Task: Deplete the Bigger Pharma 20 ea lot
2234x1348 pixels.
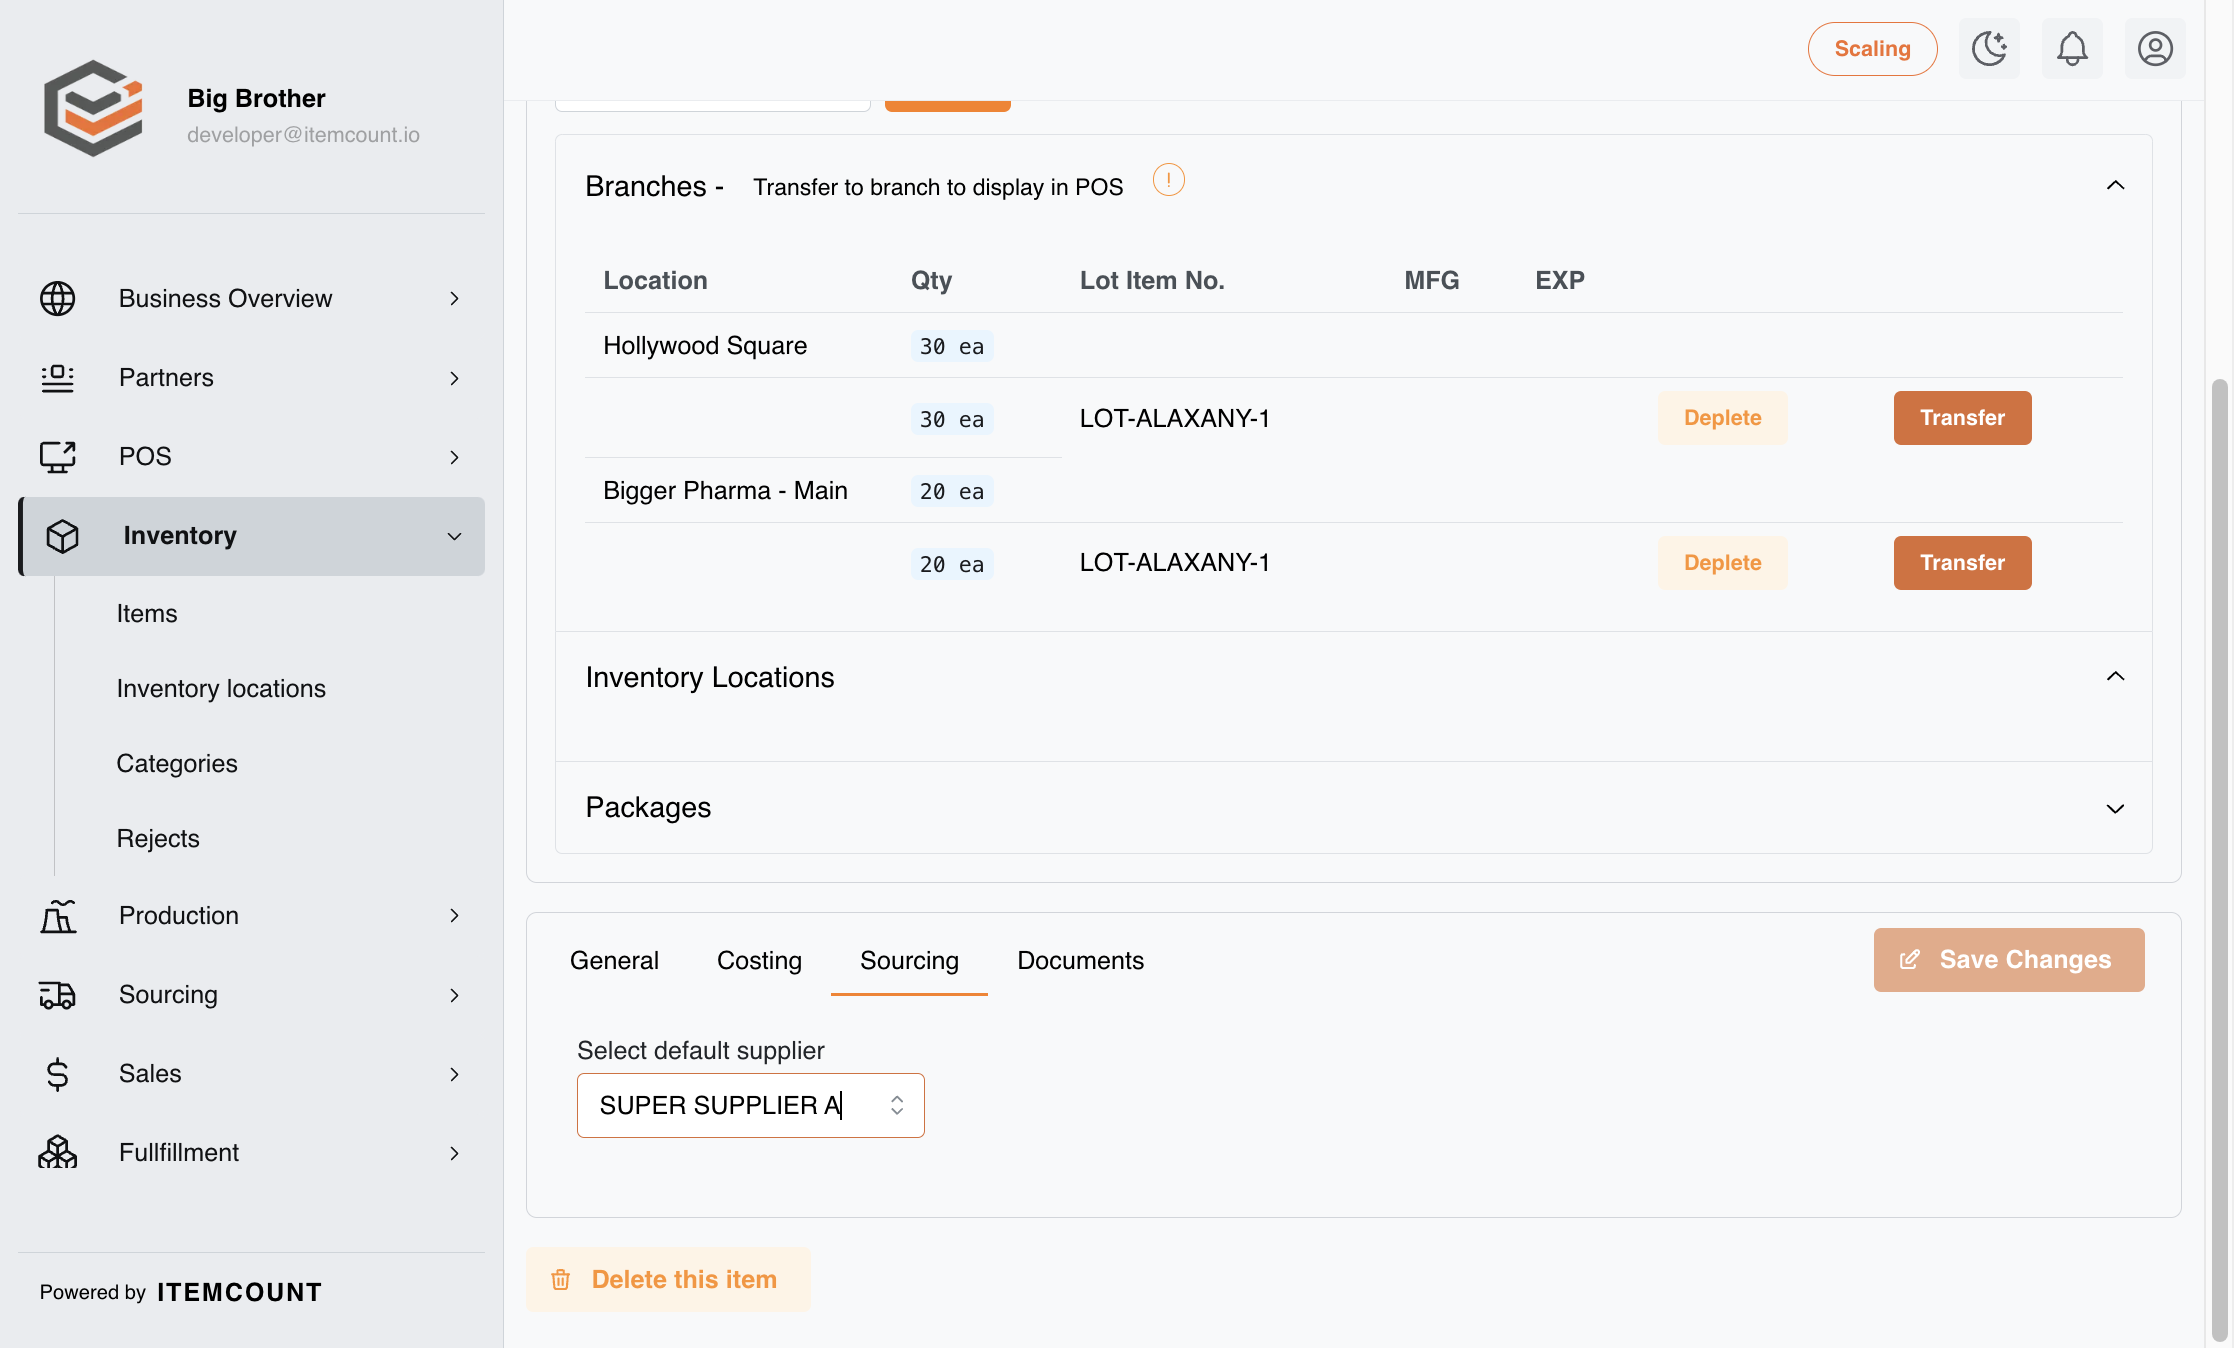Action: (1722, 563)
